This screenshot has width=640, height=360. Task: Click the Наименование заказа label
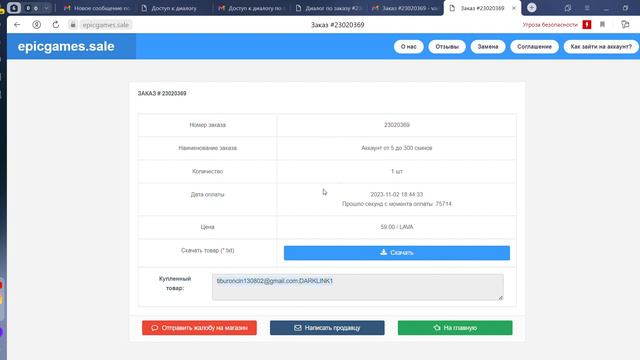click(x=208, y=148)
